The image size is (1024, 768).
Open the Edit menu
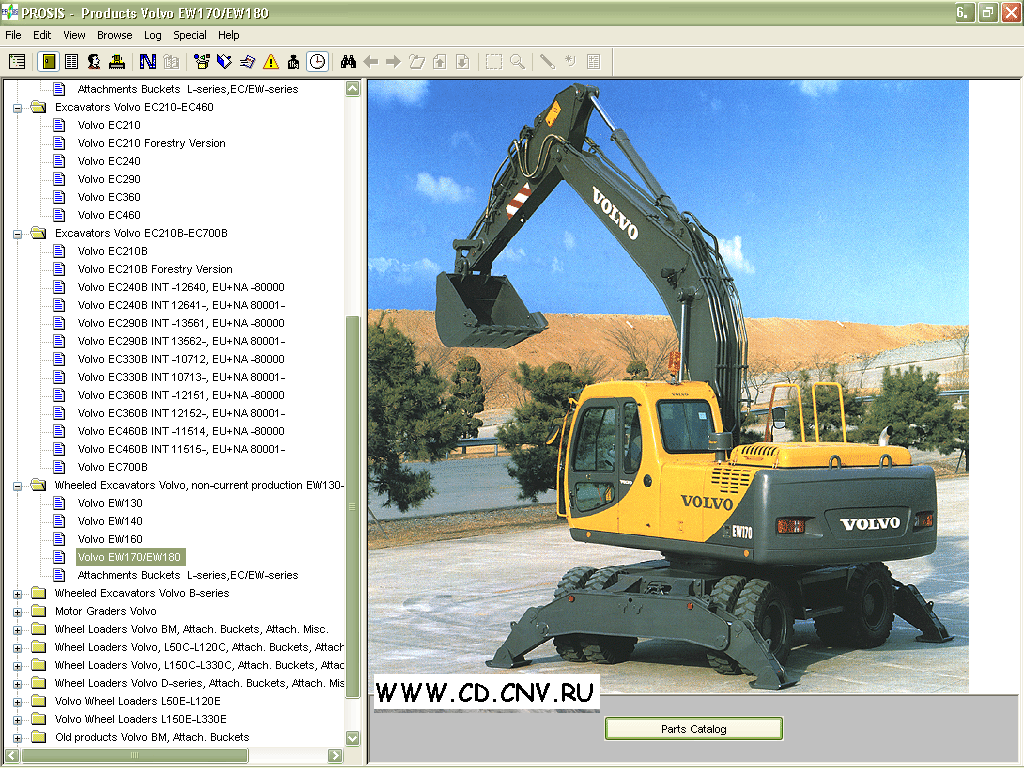42,35
